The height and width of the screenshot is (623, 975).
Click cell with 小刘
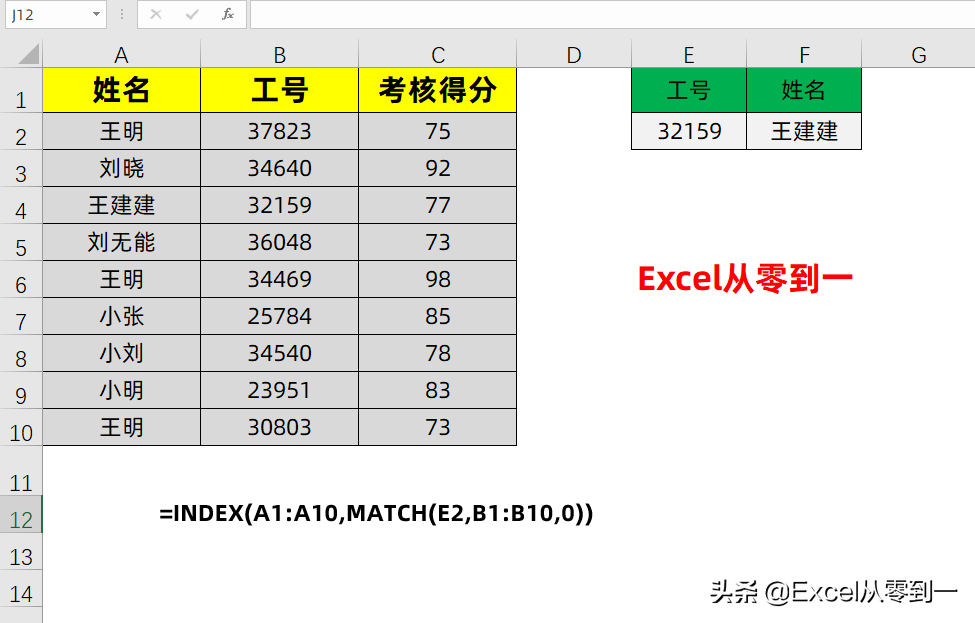click(121, 353)
